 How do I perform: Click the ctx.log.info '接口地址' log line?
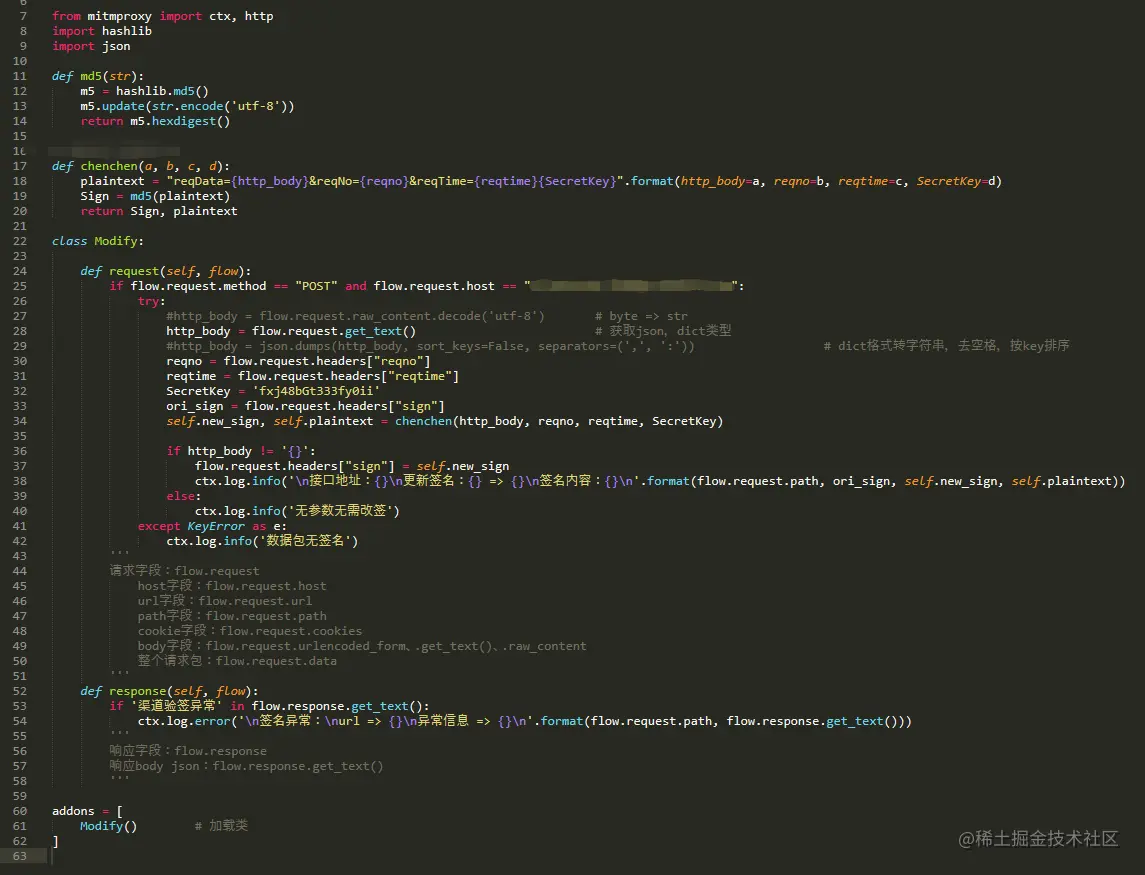point(659,481)
